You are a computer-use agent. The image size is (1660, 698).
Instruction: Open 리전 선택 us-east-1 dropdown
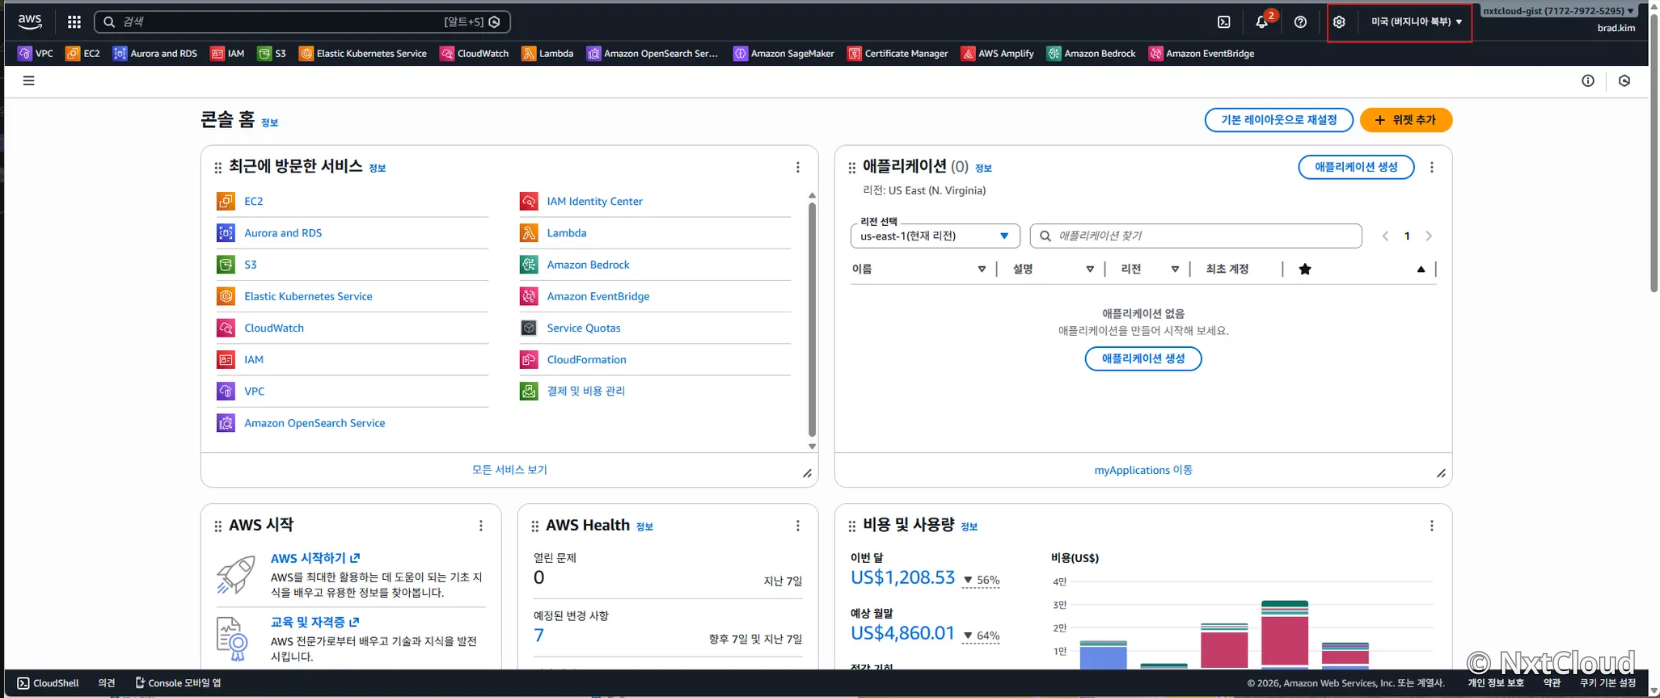935,236
